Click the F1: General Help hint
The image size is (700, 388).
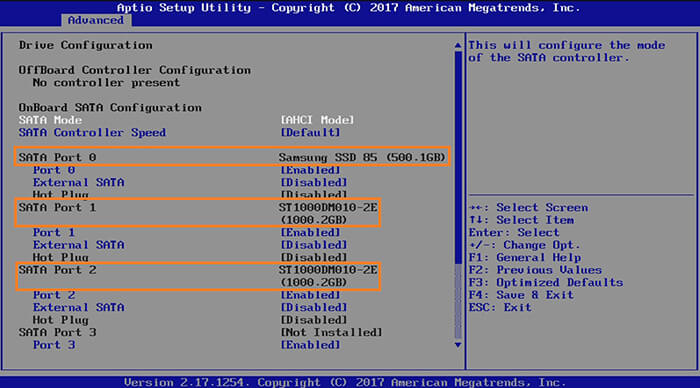[525, 258]
